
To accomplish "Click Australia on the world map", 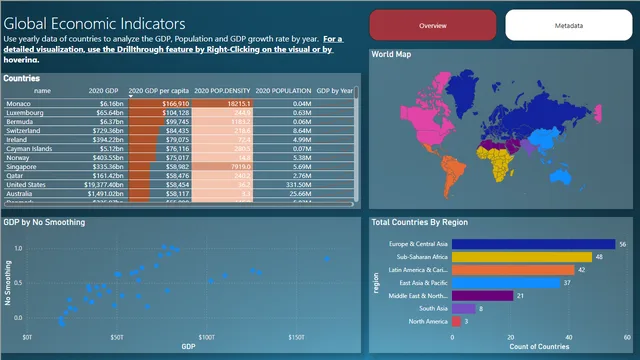I will click(x=560, y=176).
